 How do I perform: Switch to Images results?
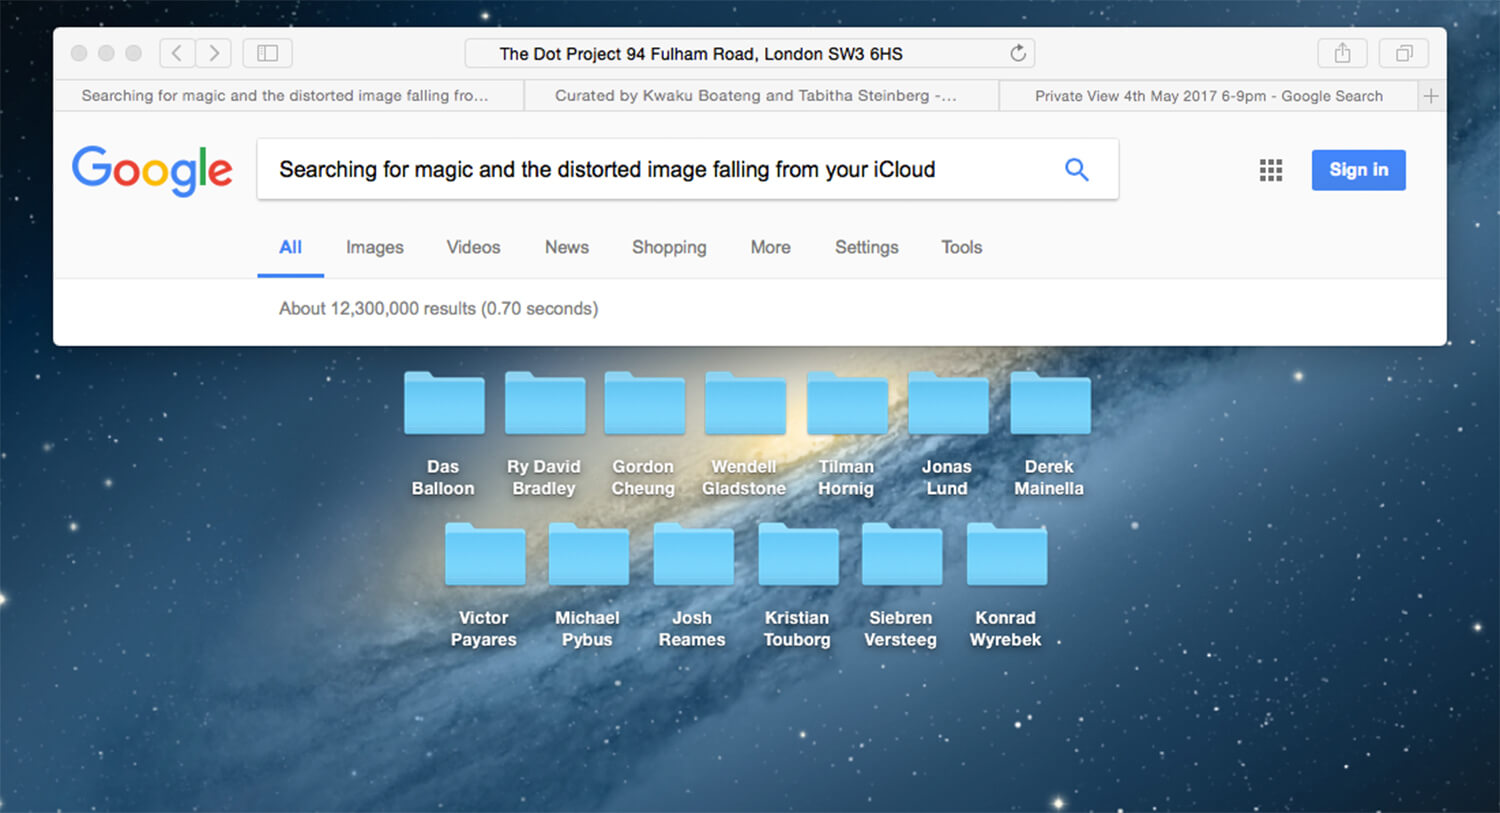click(x=375, y=247)
